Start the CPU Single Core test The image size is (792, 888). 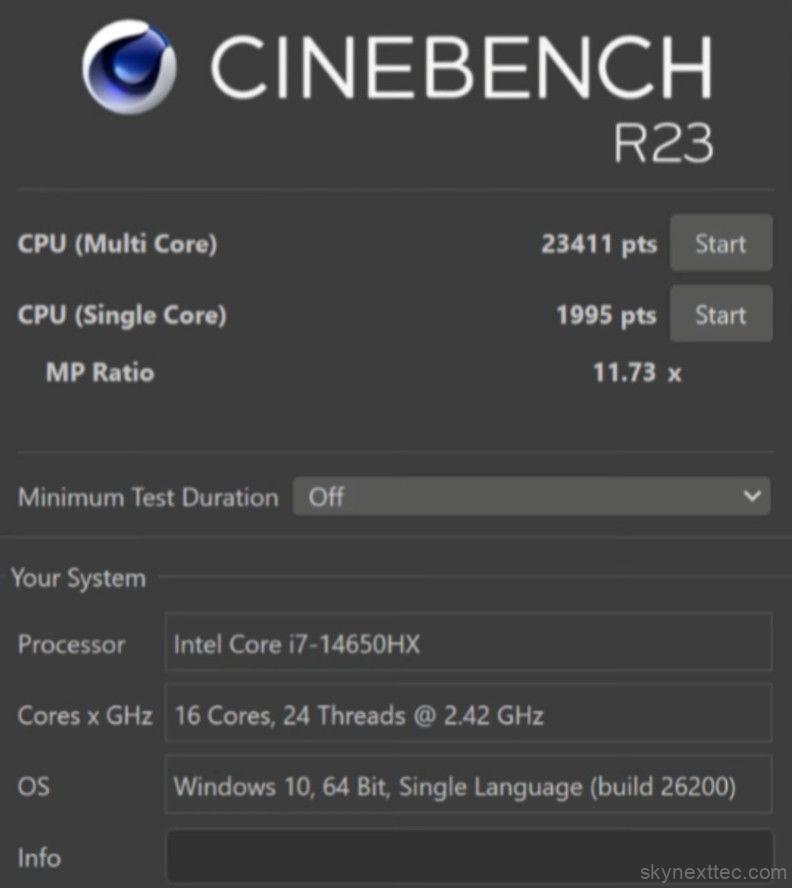721,314
